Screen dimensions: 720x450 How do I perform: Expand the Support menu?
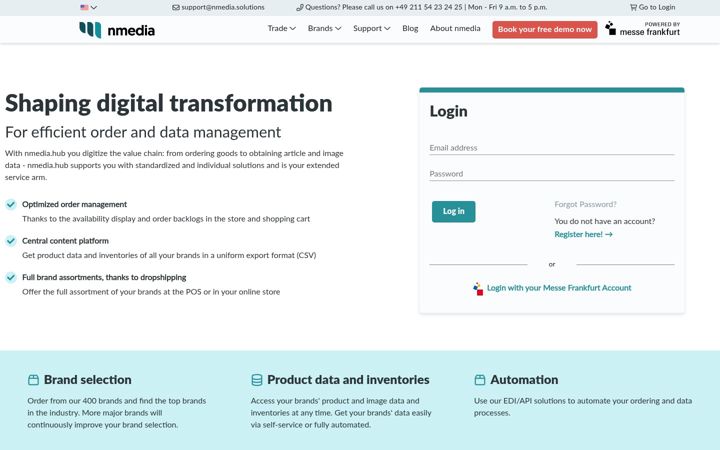coord(371,28)
